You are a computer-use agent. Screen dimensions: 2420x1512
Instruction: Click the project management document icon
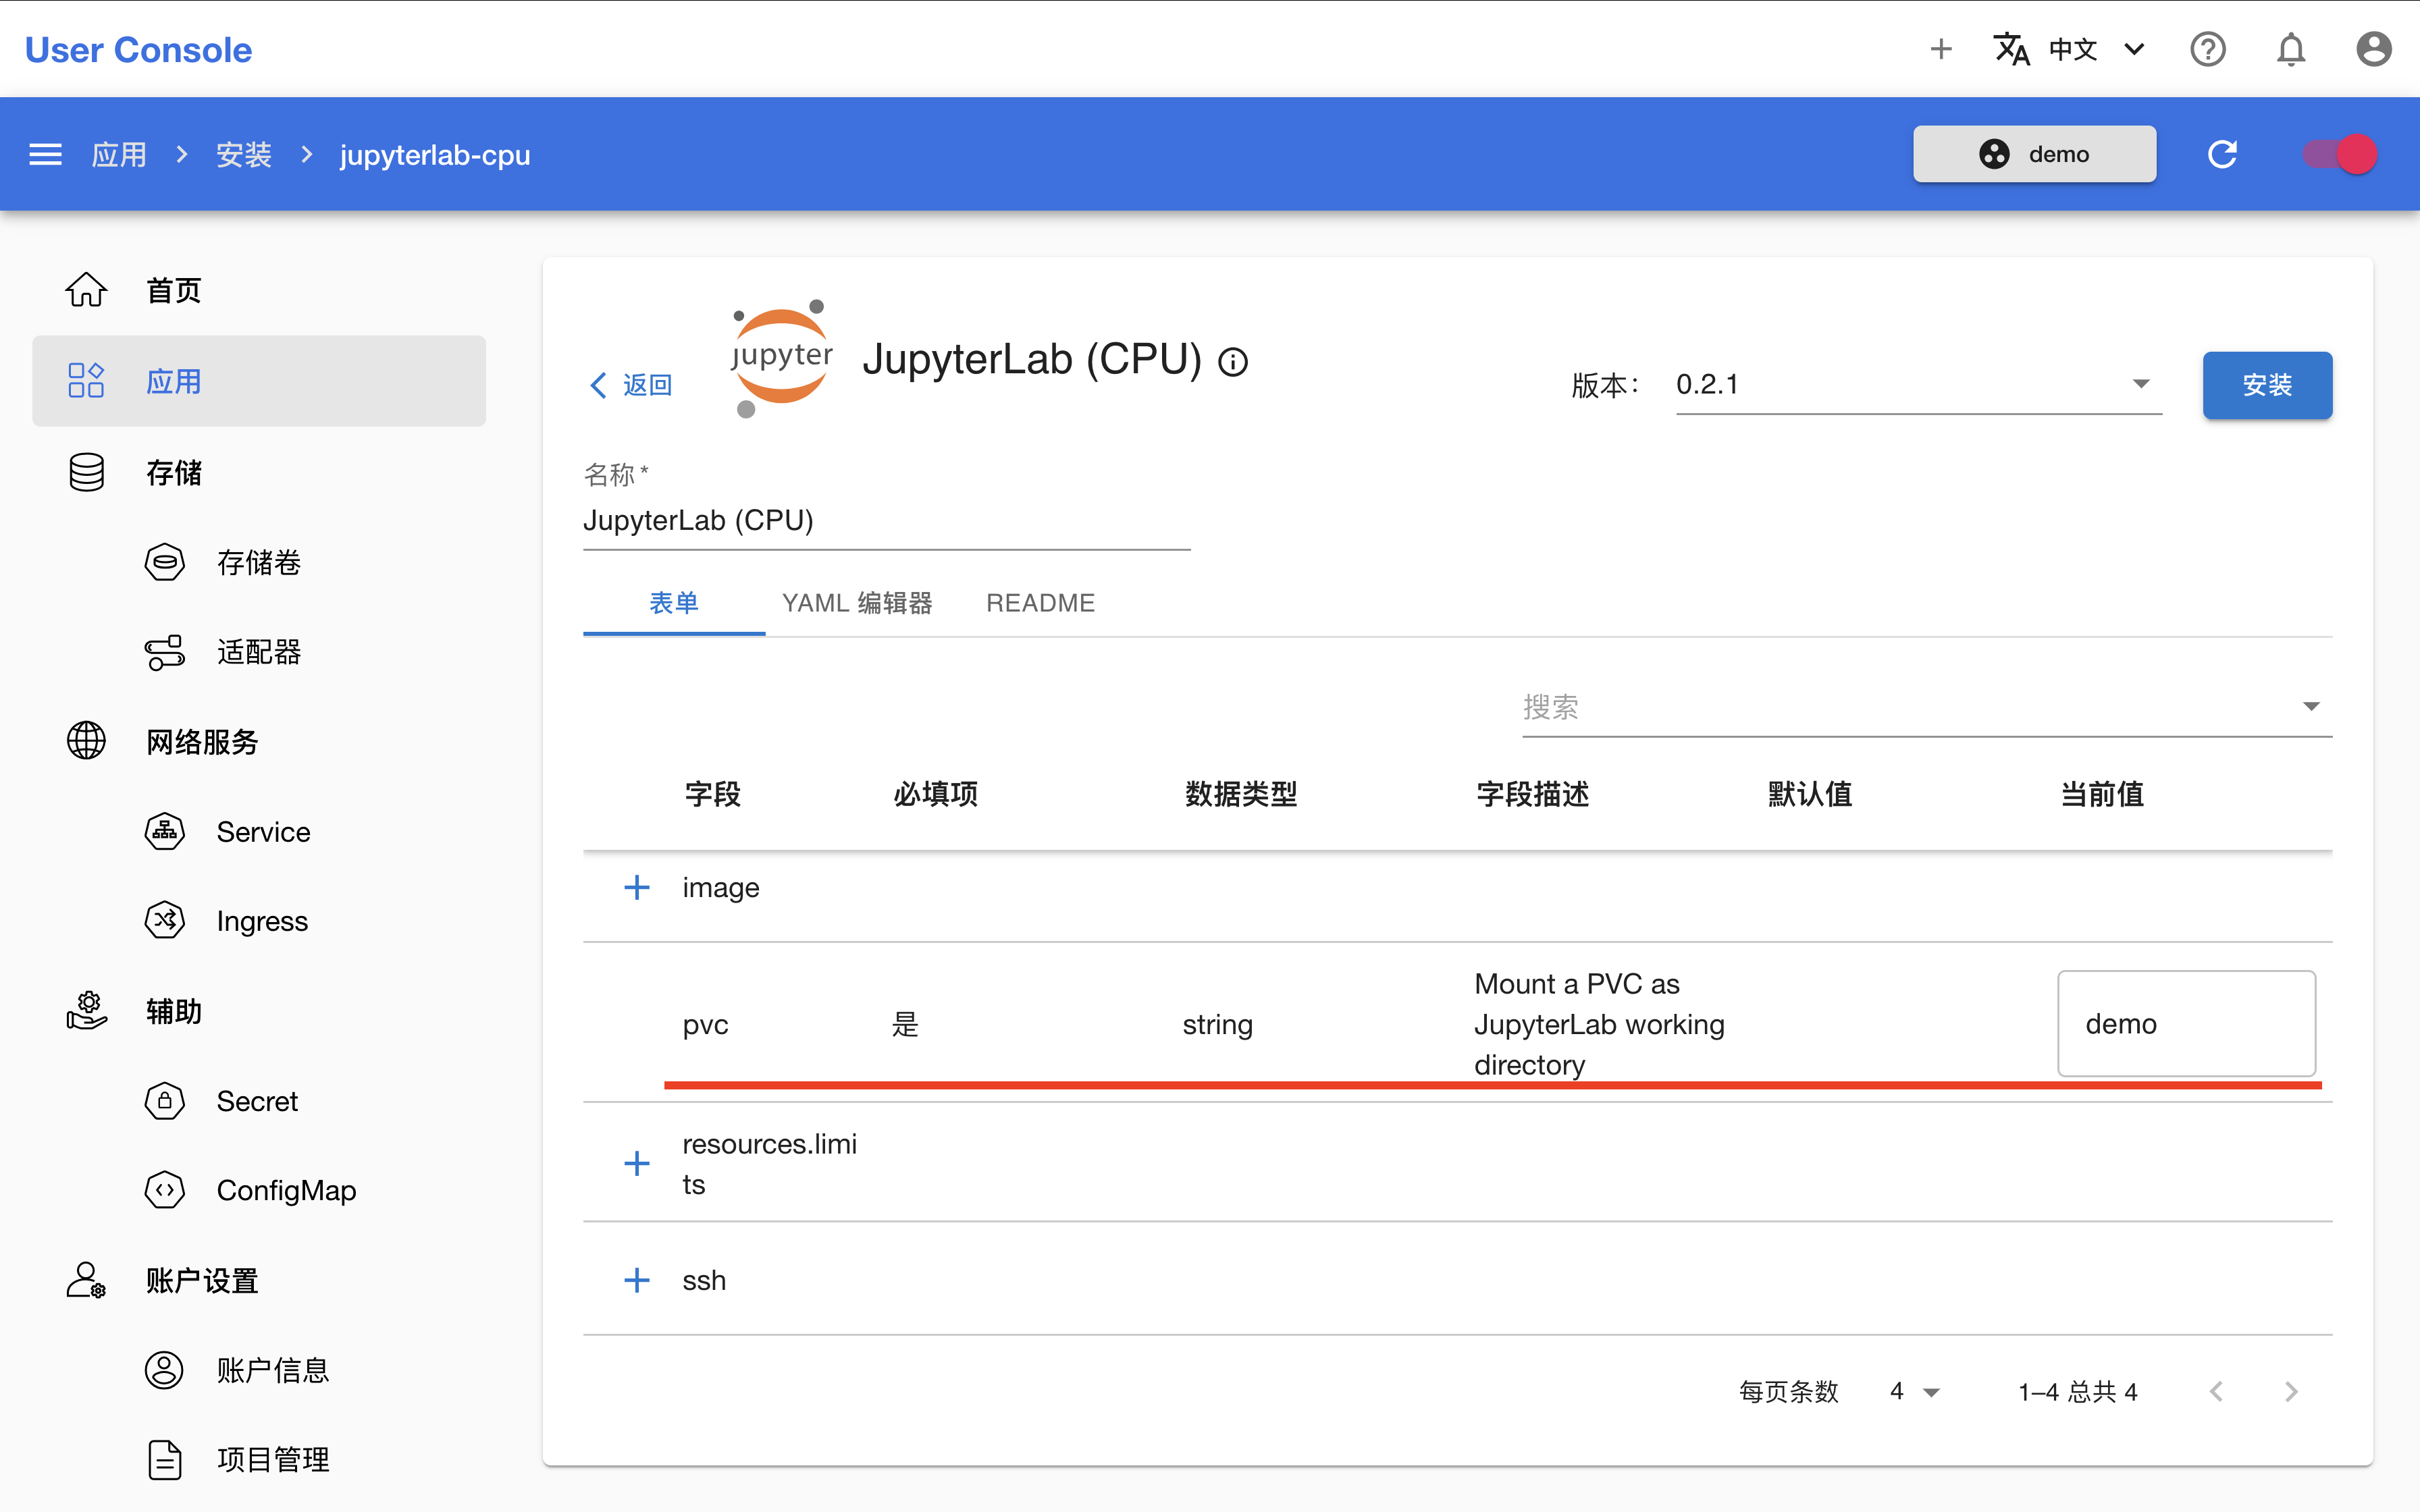(x=164, y=1459)
